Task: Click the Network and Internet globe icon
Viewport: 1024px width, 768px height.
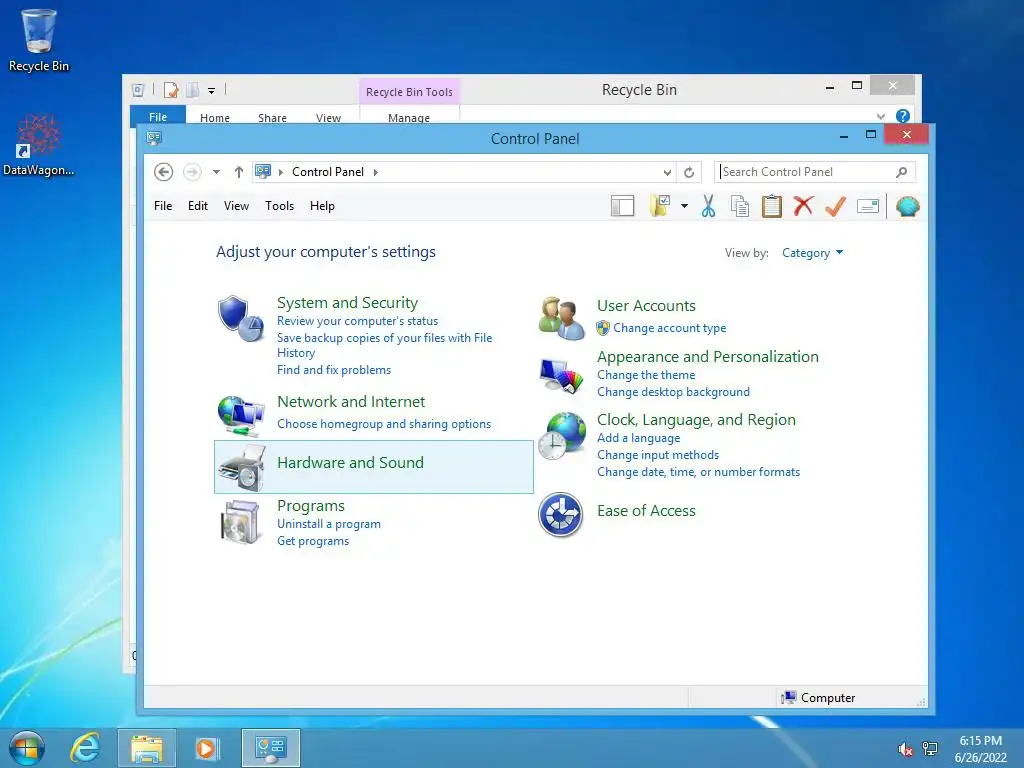Action: pos(240,415)
